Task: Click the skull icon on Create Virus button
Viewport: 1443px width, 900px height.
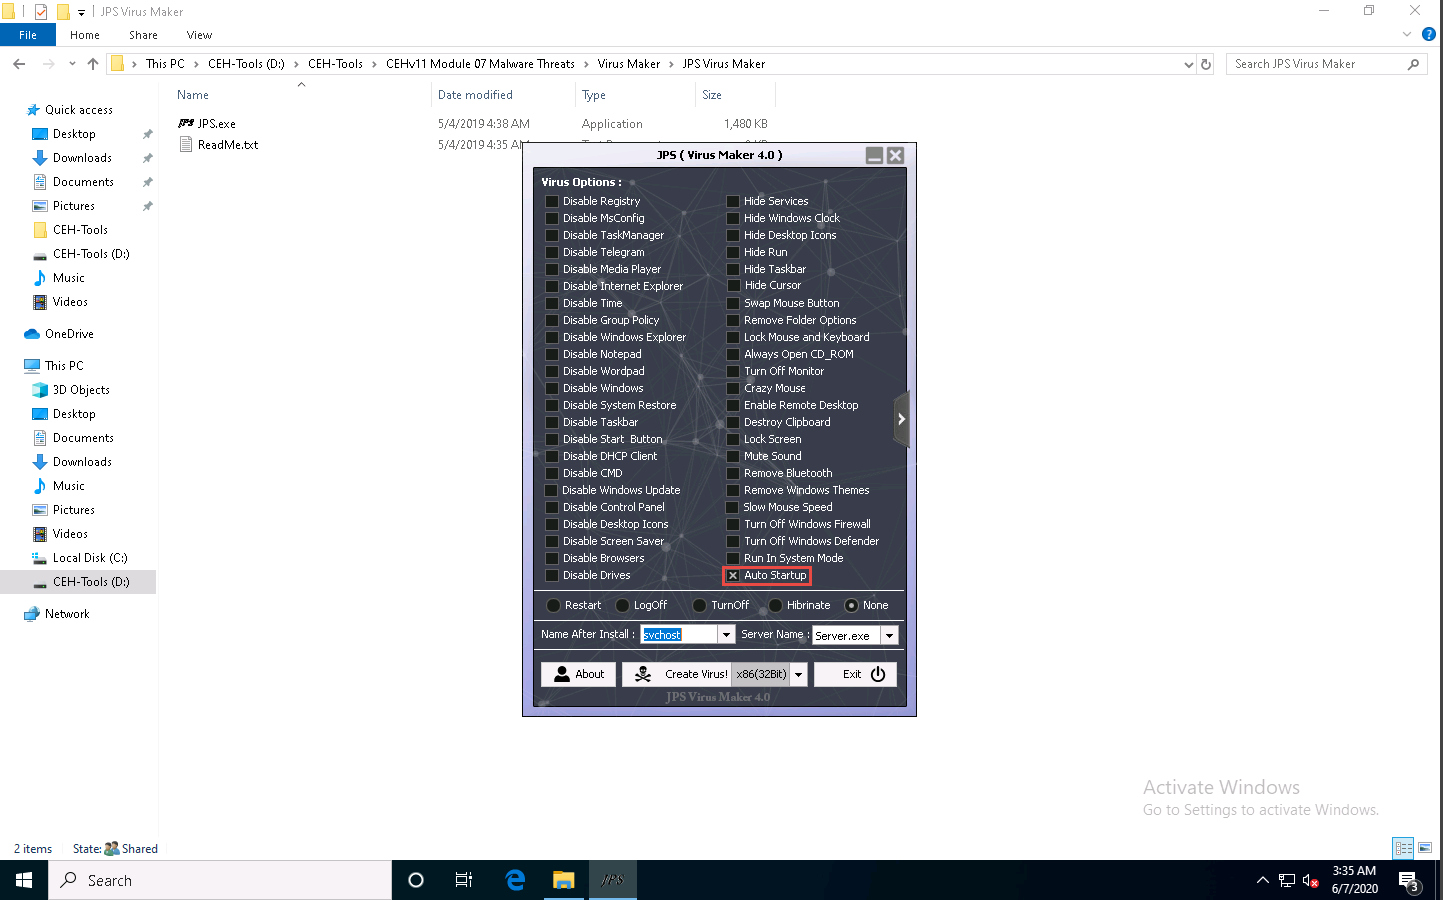Action: (643, 674)
